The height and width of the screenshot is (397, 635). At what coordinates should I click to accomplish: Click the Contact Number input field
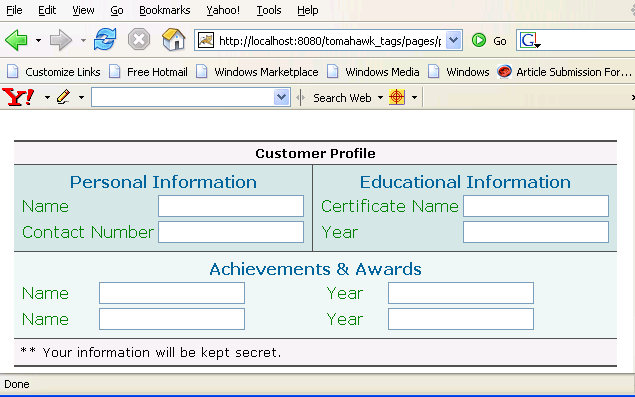click(x=231, y=232)
